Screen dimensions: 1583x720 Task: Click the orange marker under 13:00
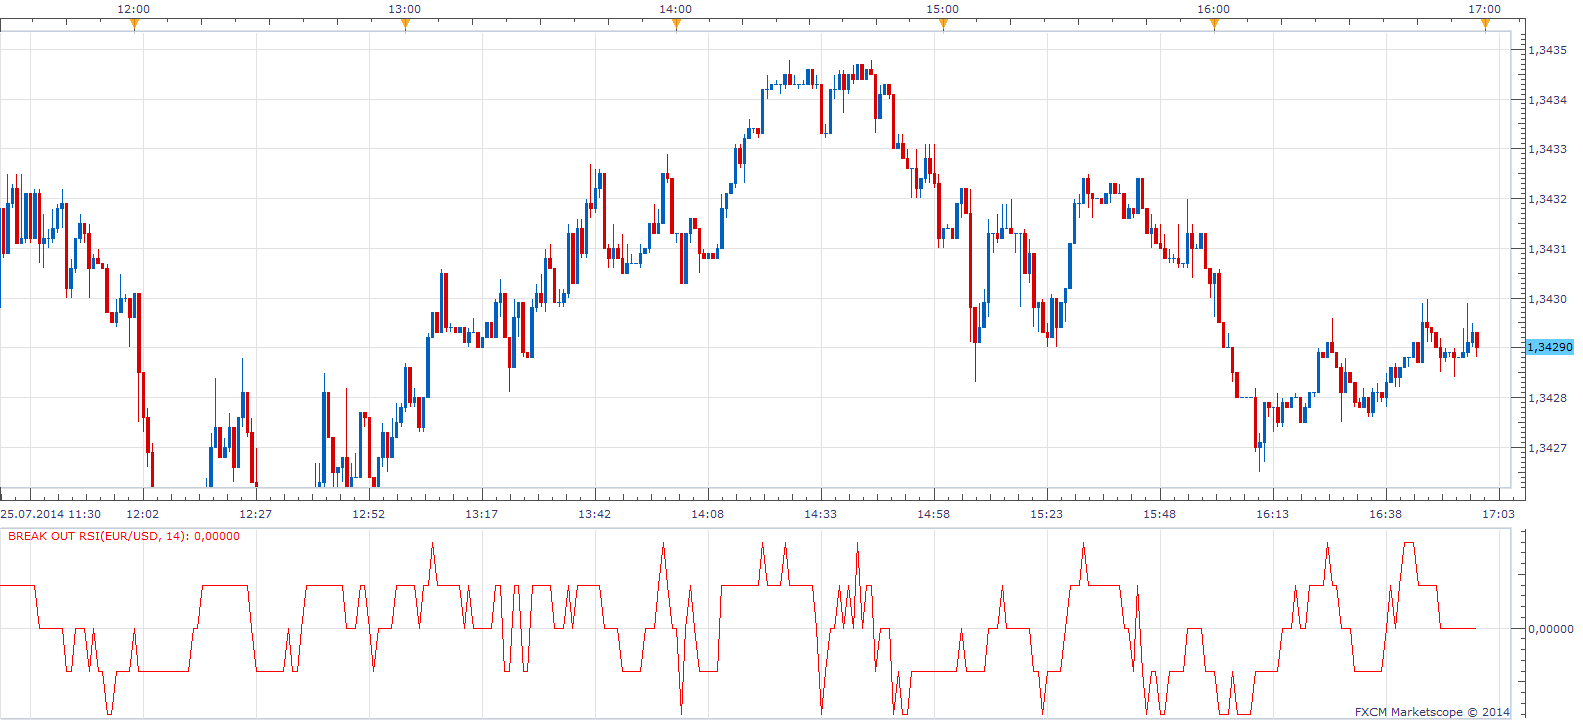[405, 25]
